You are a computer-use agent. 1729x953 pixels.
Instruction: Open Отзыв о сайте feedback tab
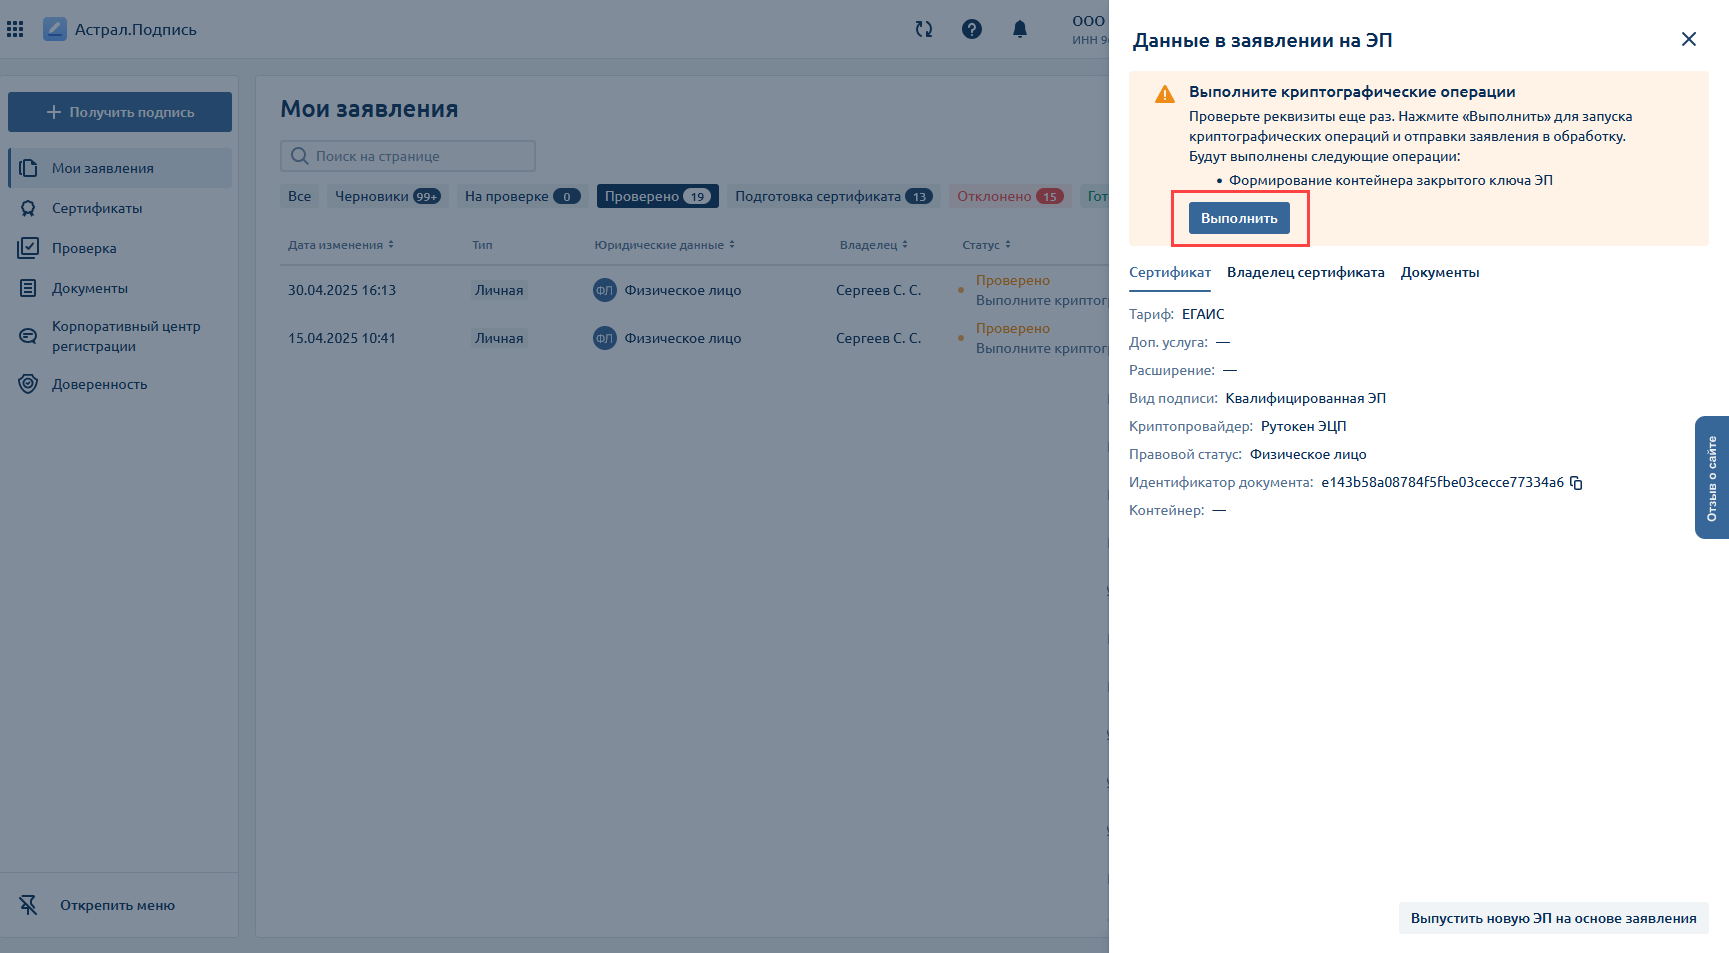(x=1712, y=478)
